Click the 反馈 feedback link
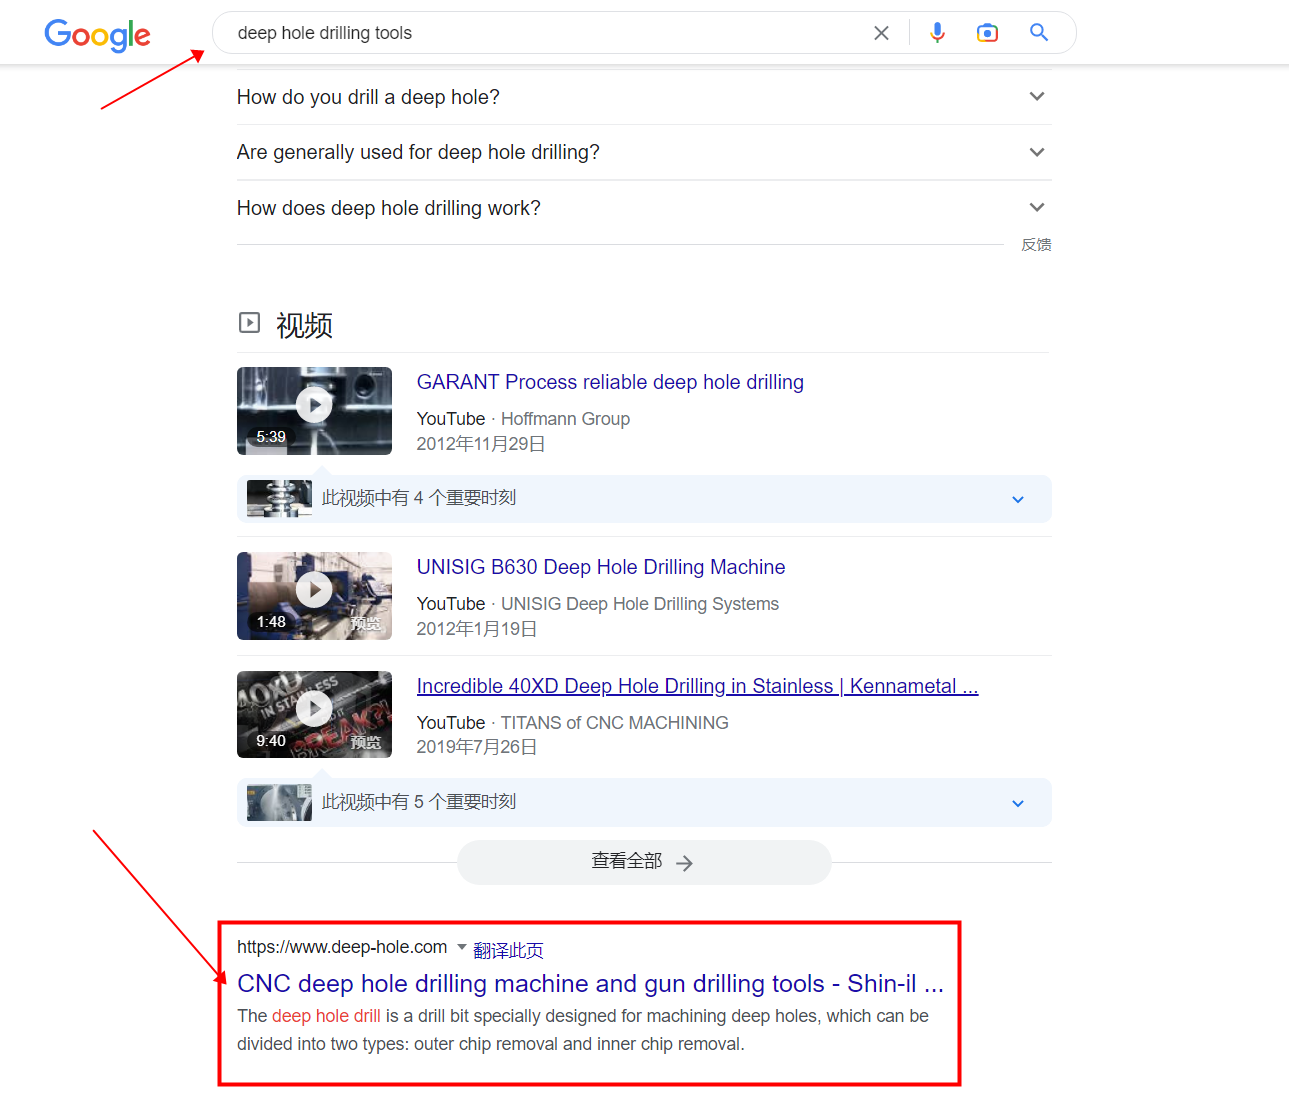 1036,245
